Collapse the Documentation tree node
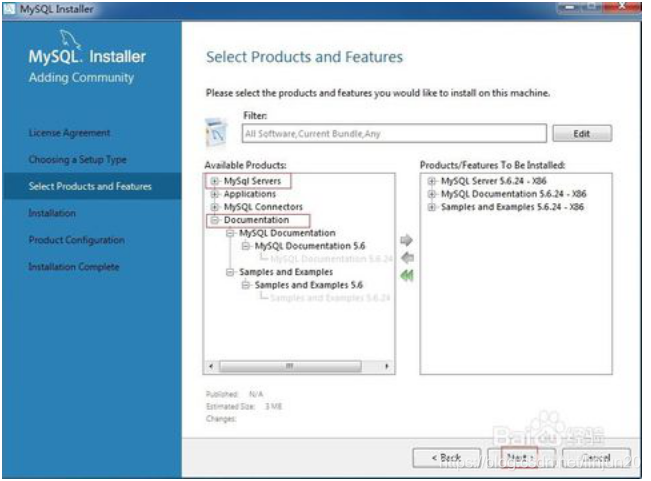The height and width of the screenshot is (481, 651). point(214,220)
